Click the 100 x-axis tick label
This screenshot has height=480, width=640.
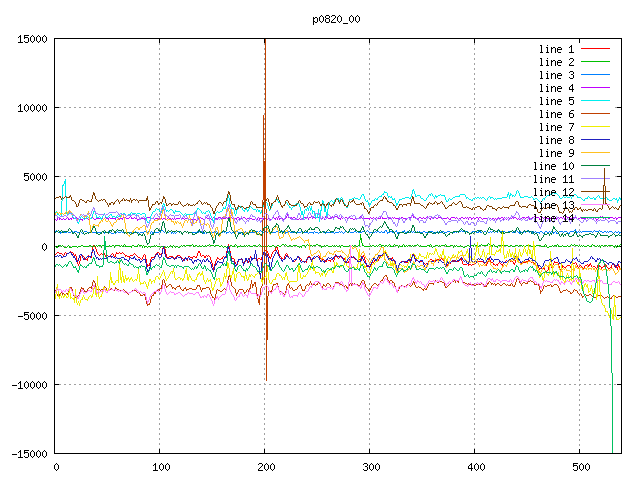[160, 467]
